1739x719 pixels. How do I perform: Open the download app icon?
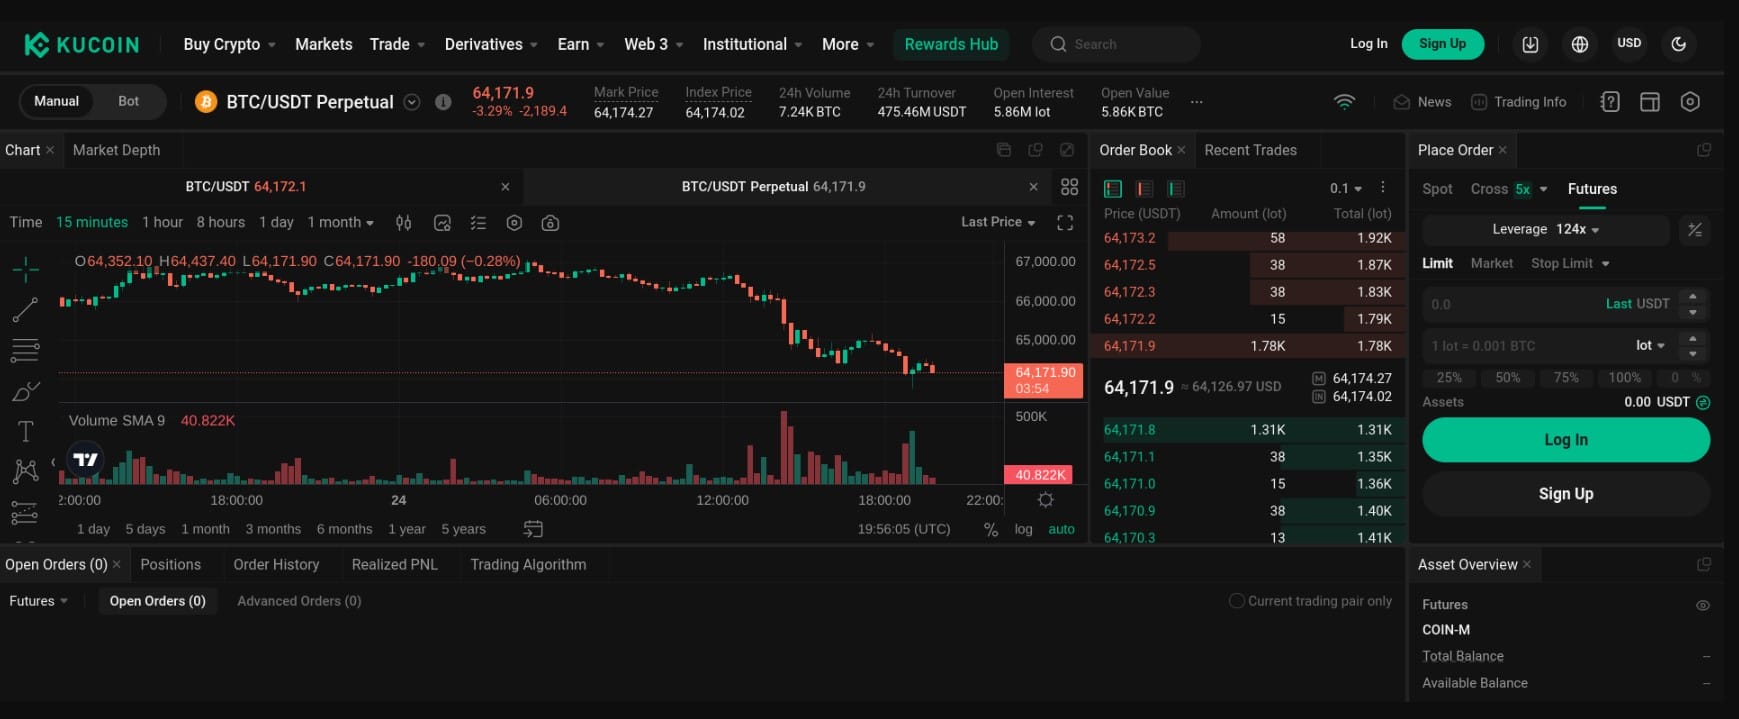[1530, 44]
